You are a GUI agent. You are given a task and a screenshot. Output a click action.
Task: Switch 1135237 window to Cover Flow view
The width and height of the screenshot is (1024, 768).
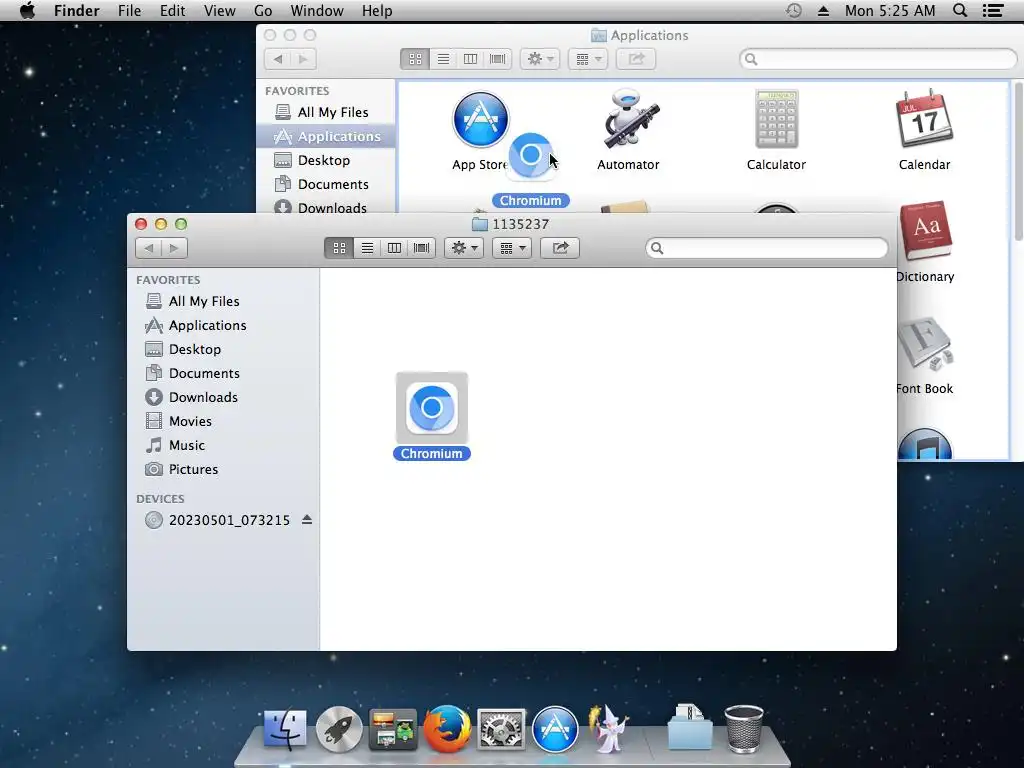[x=422, y=248]
